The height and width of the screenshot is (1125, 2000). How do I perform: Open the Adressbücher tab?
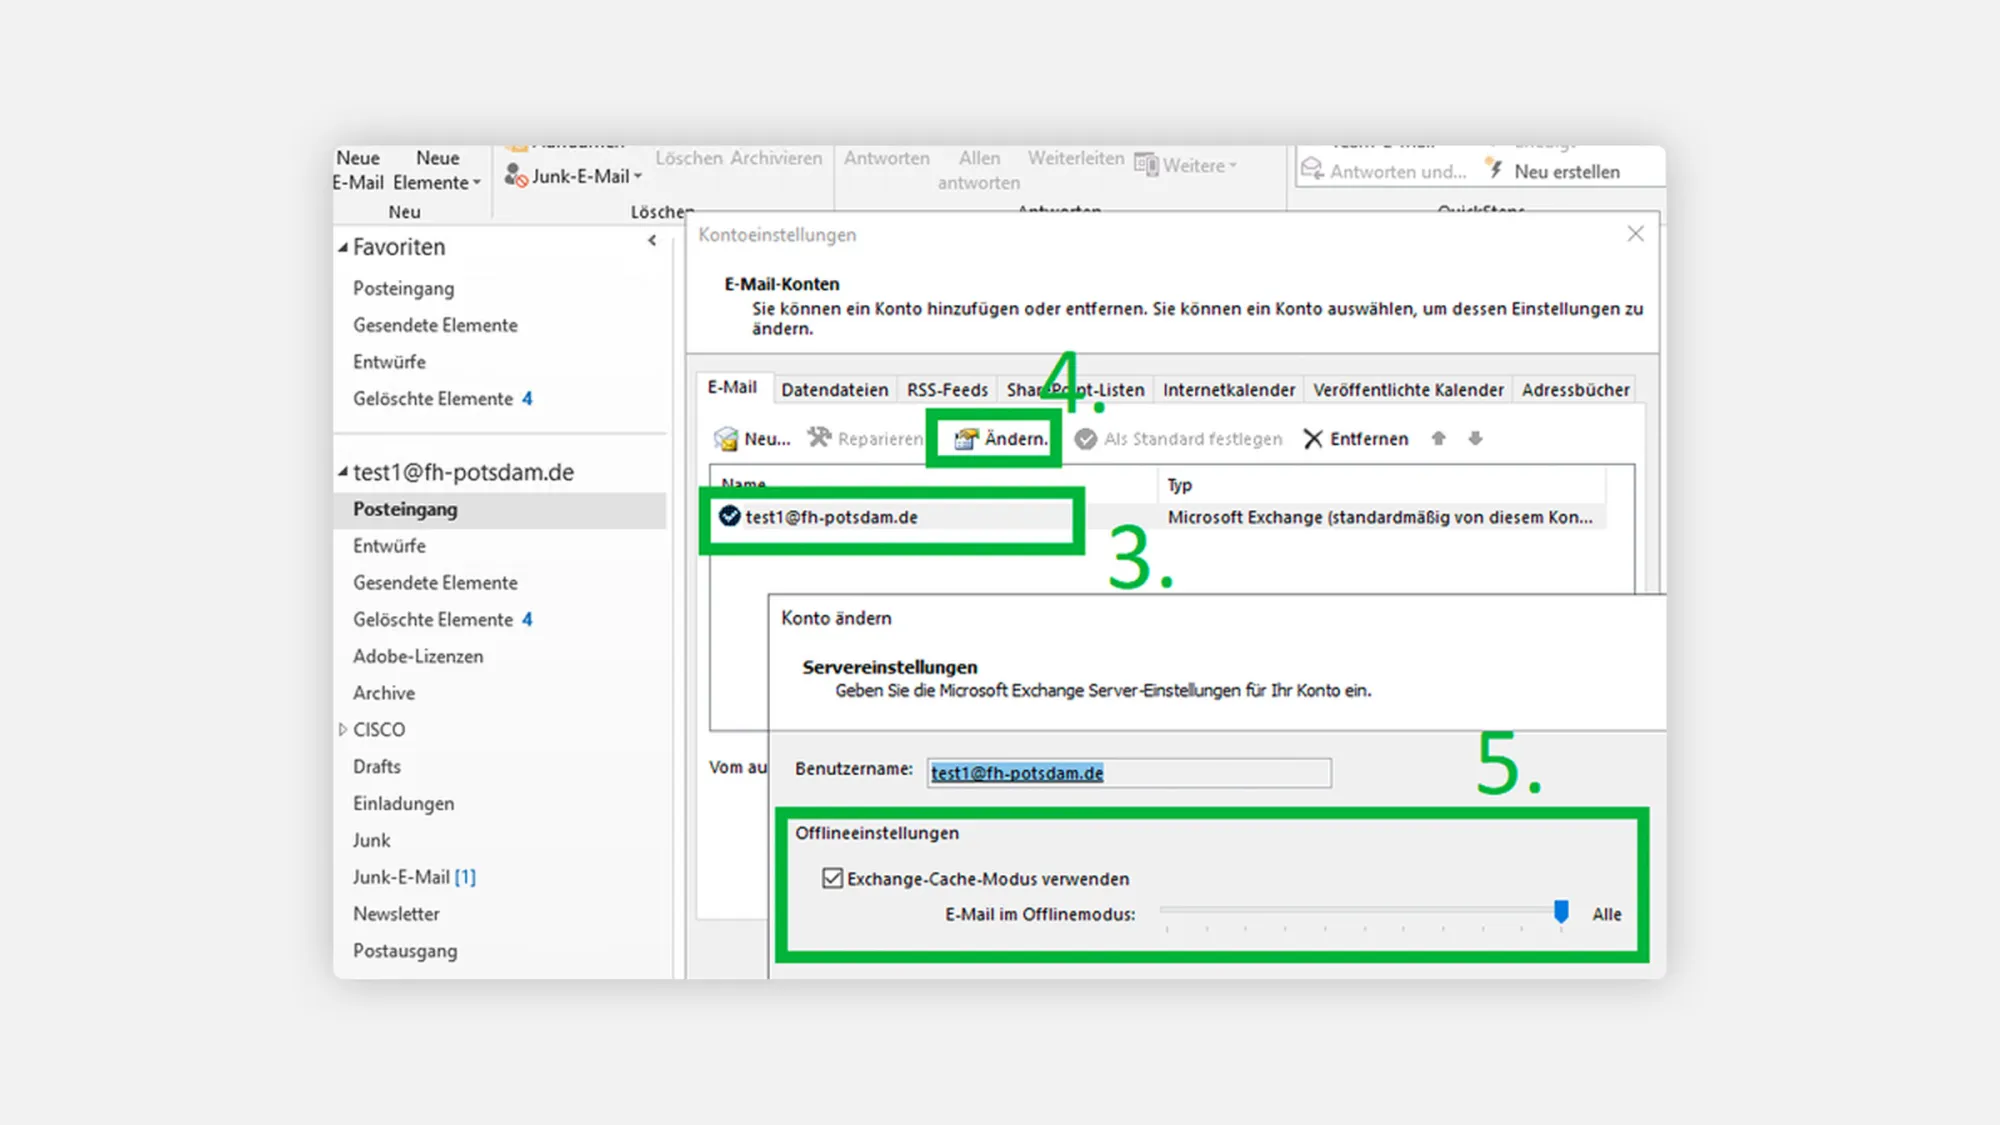(x=1576, y=389)
